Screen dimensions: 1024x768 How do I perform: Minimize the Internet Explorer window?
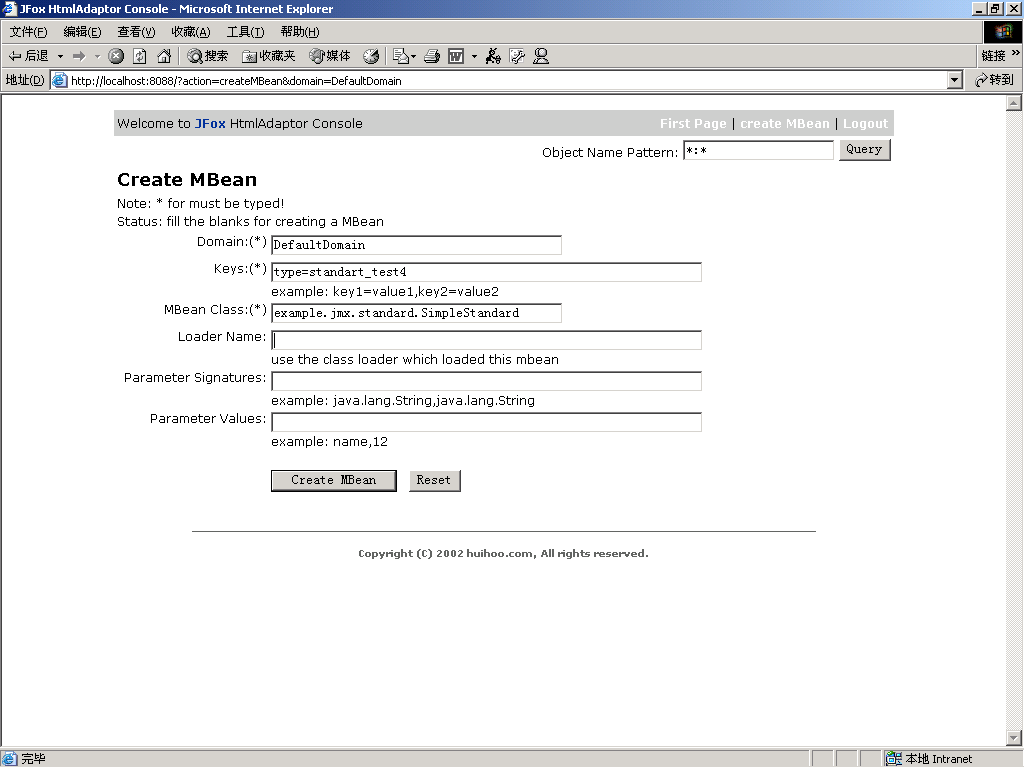tap(979, 9)
